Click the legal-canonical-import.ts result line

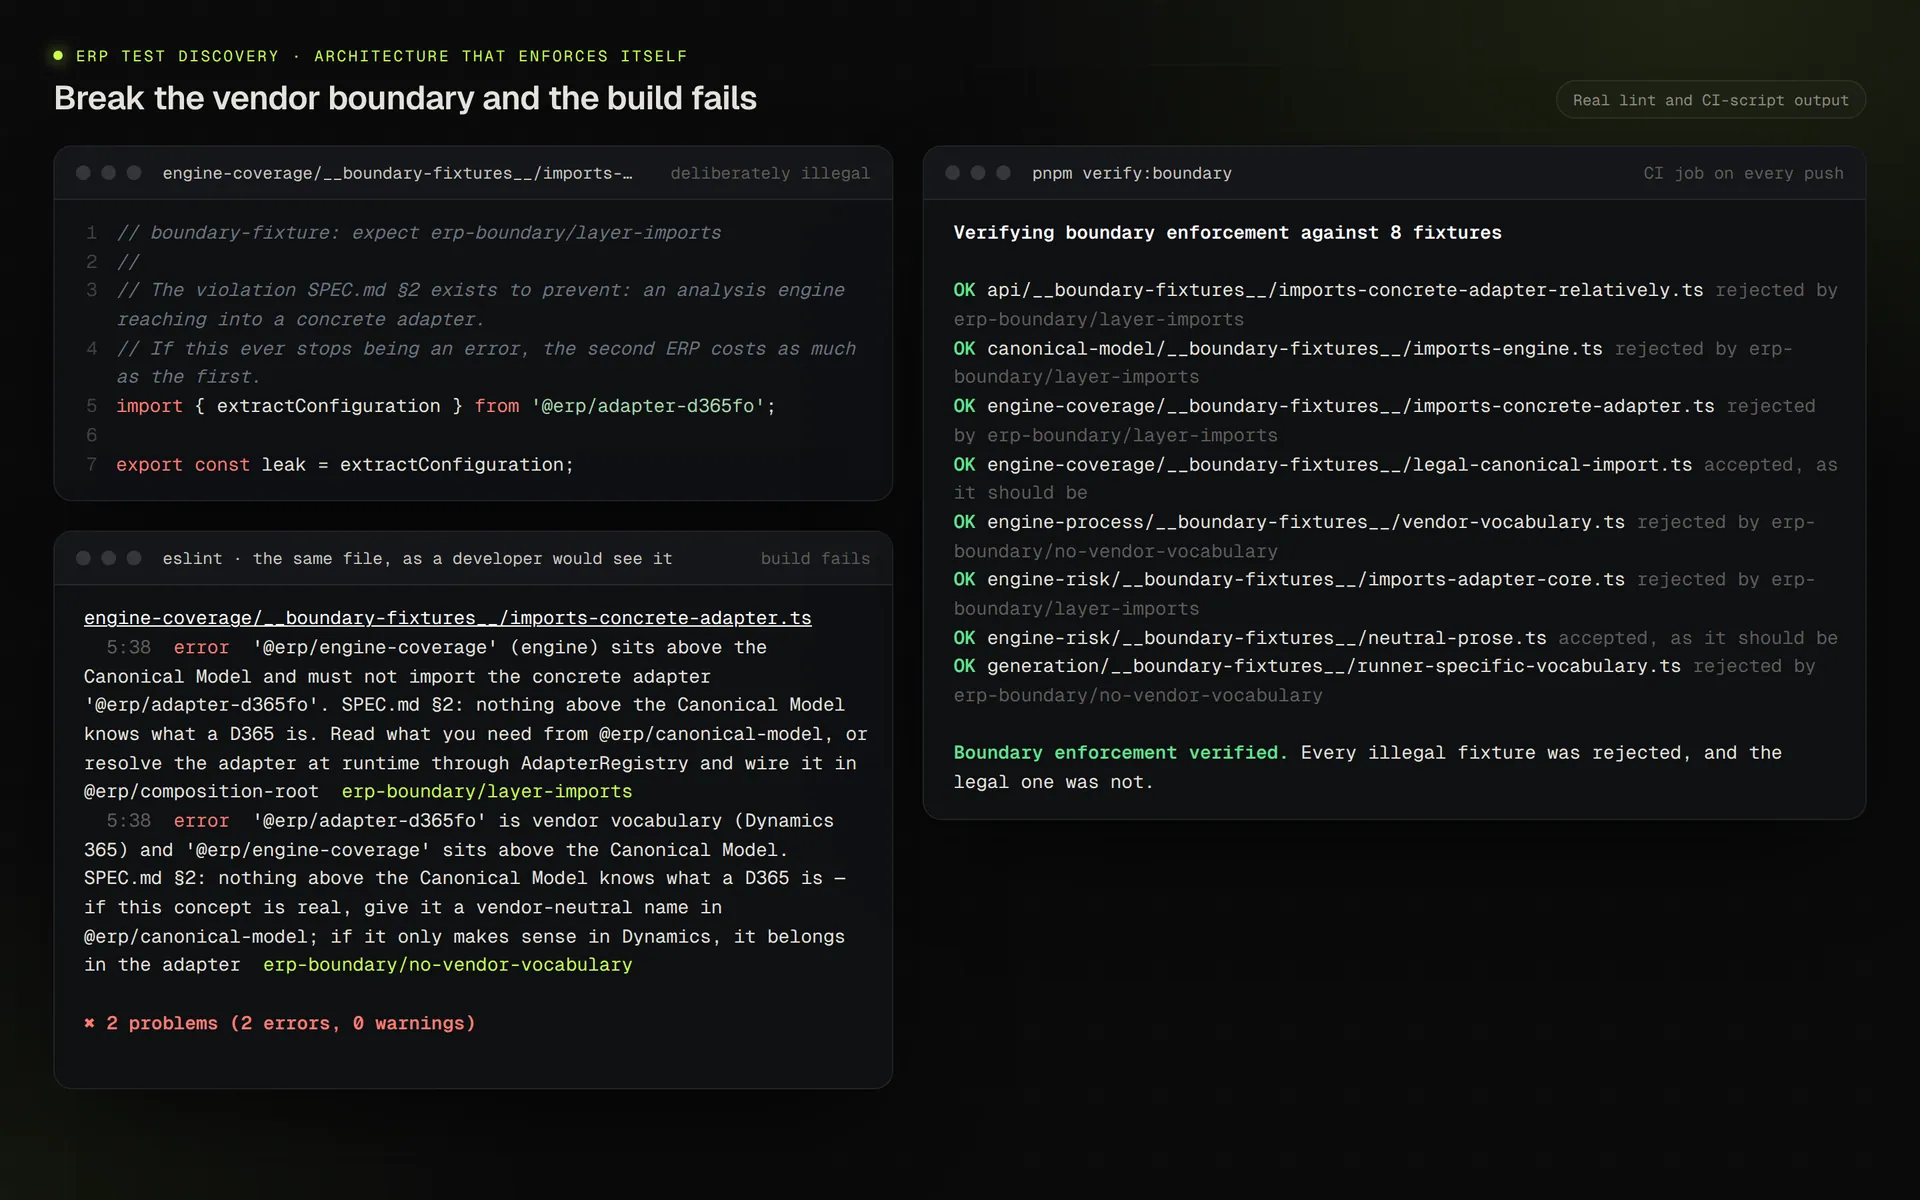click(x=1395, y=478)
